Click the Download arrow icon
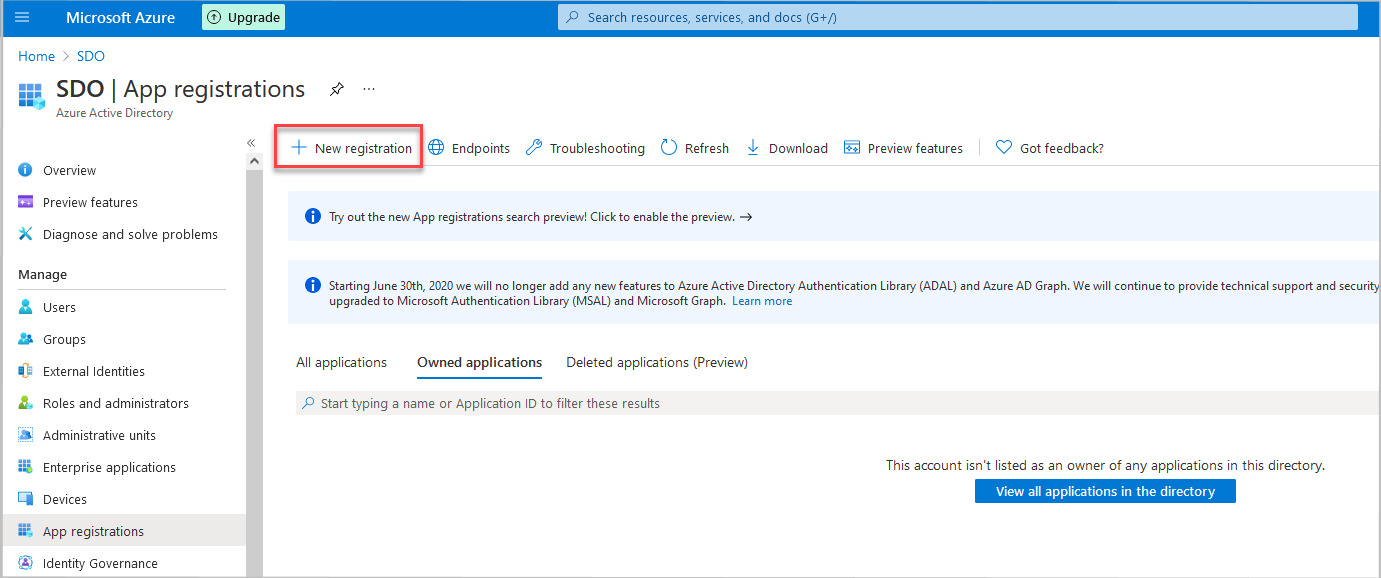Image resolution: width=1381 pixels, height=578 pixels. pyautogui.click(x=753, y=148)
